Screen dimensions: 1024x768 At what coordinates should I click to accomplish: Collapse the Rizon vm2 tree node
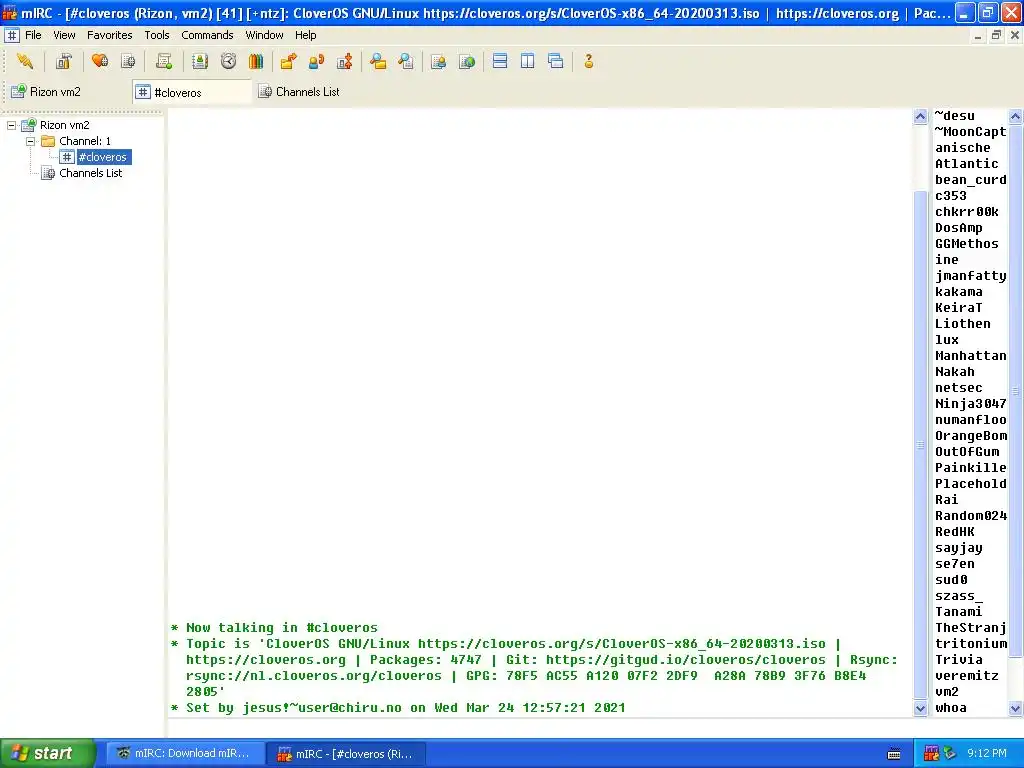12,125
